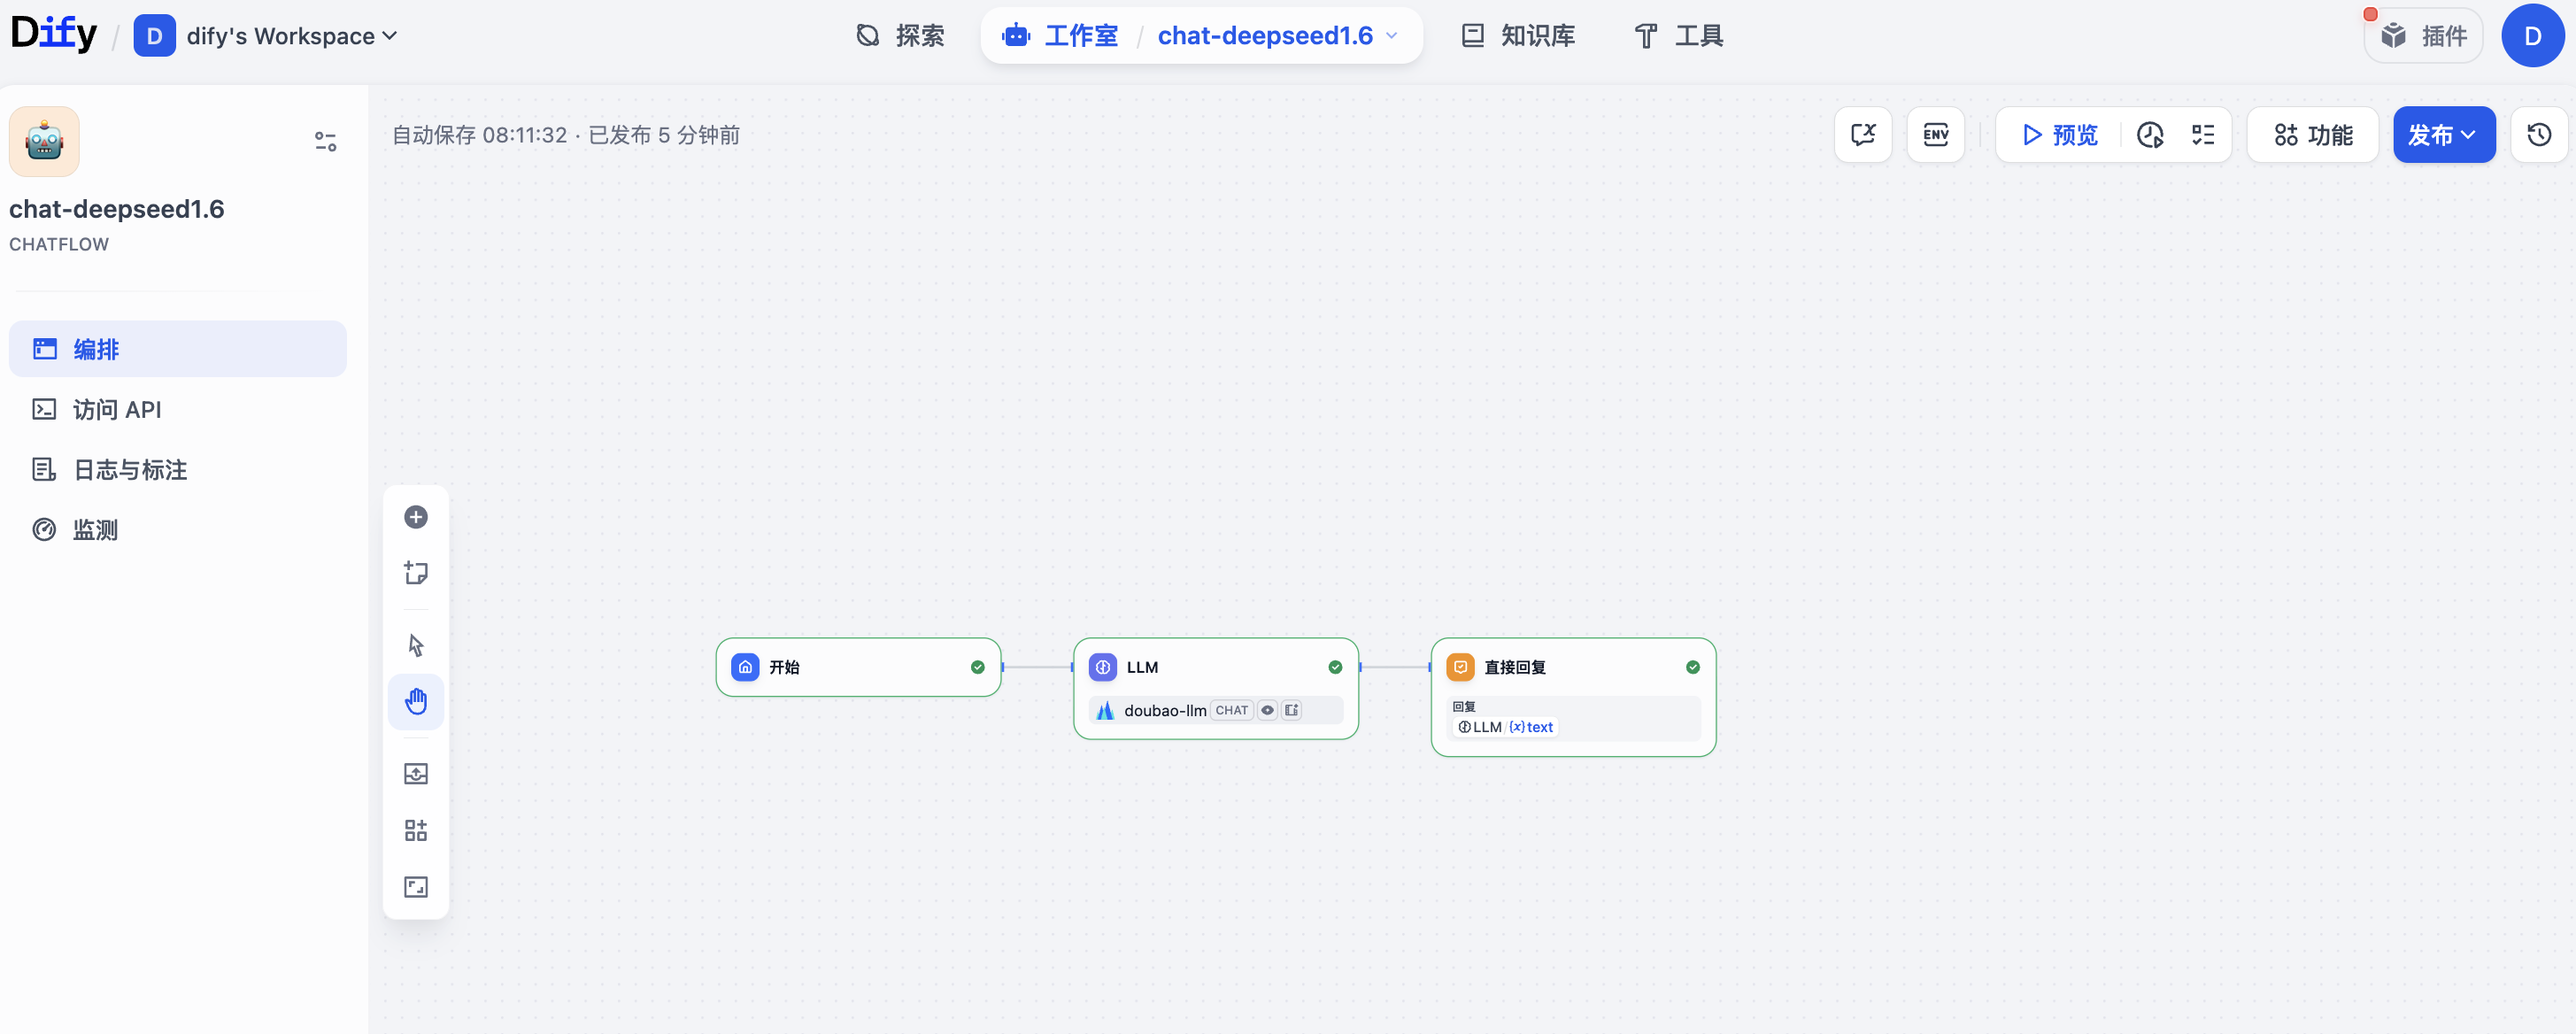Organize nodes with the layout icon
This screenshot has width=2576, height=1034.
(x=416, y=830)
